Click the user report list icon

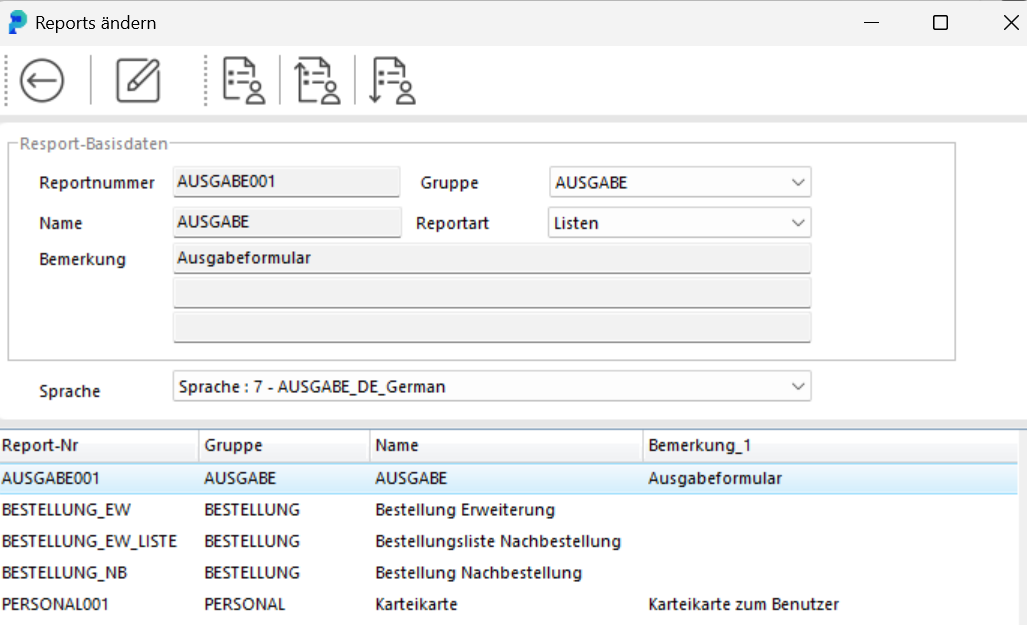(x=243, y=80)
